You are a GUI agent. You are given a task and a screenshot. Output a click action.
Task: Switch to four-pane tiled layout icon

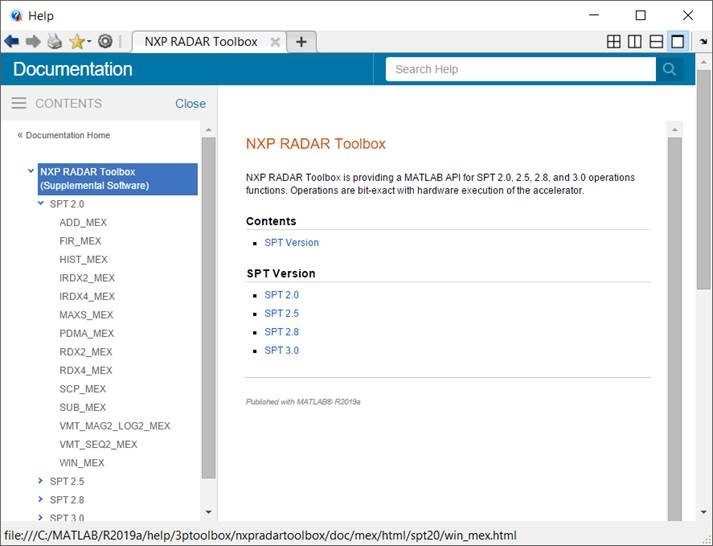click(614, 42)
